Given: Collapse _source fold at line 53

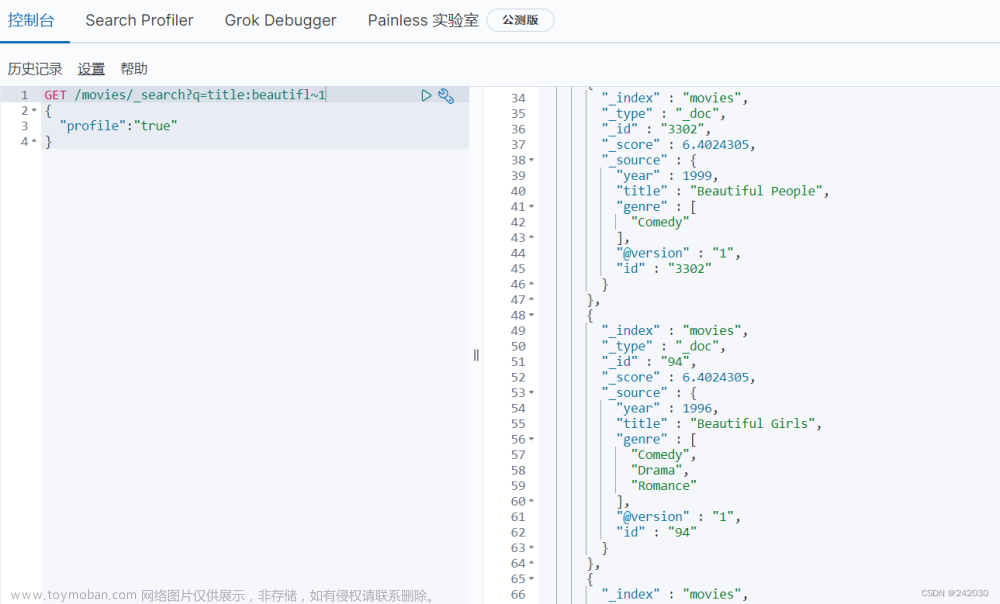Looking at the screenshot, I should tap(531, 393).
